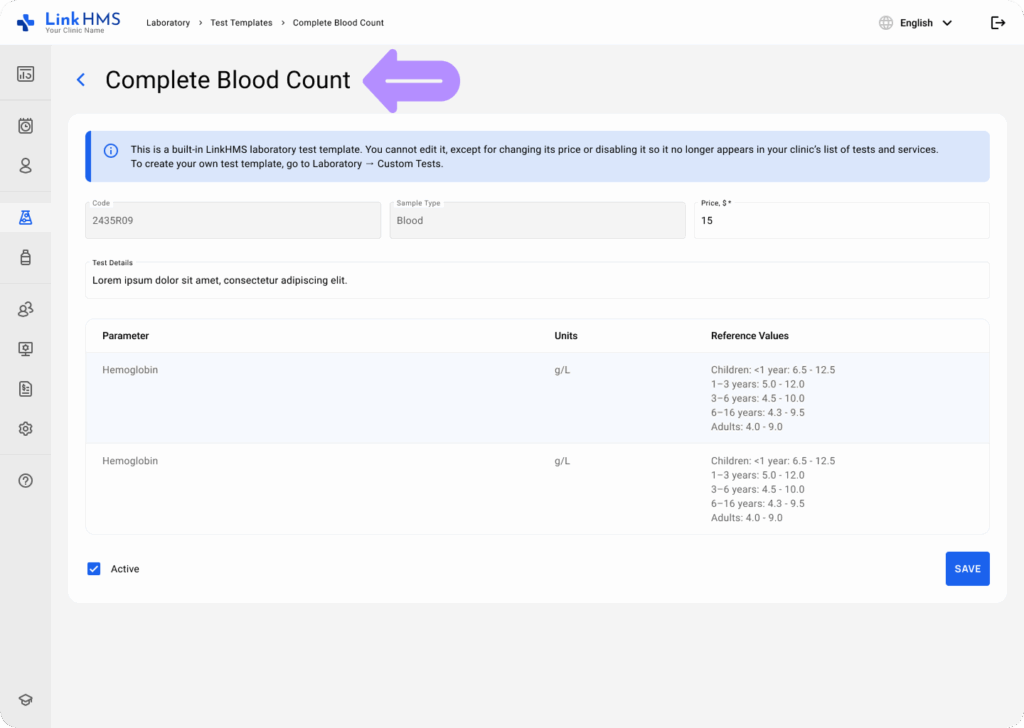Open the help question-mark sidebar icon
Viewport: 1024px width, 728px height.
click(25, 481)
